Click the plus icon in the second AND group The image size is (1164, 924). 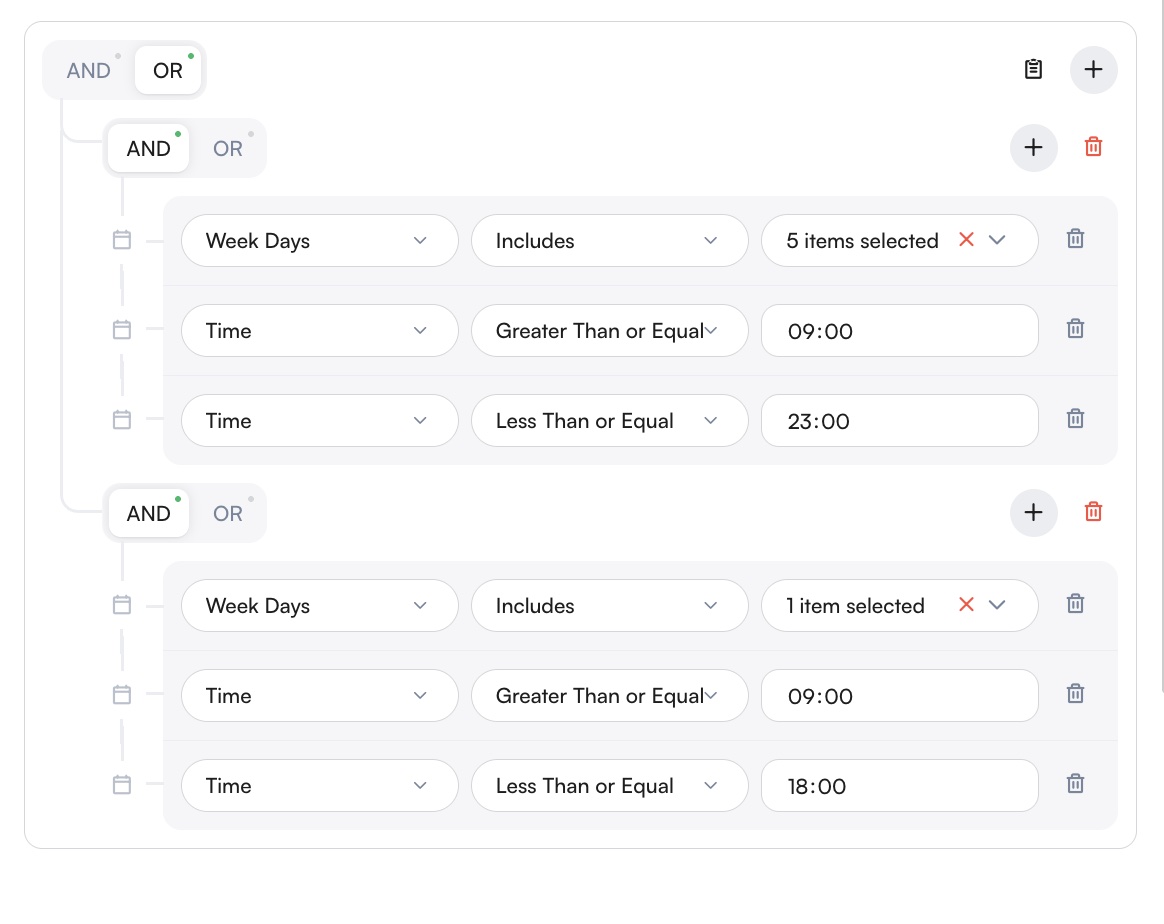click(1034, 512)
